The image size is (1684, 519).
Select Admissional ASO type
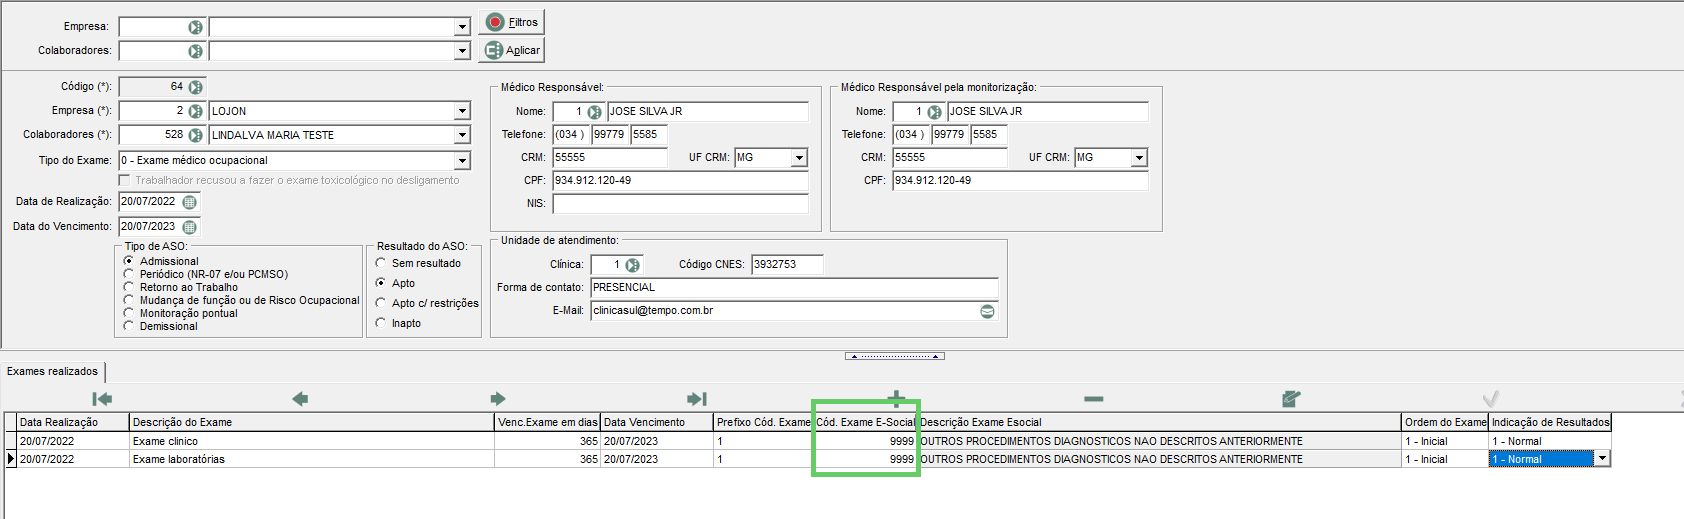(x=128, y=261)
